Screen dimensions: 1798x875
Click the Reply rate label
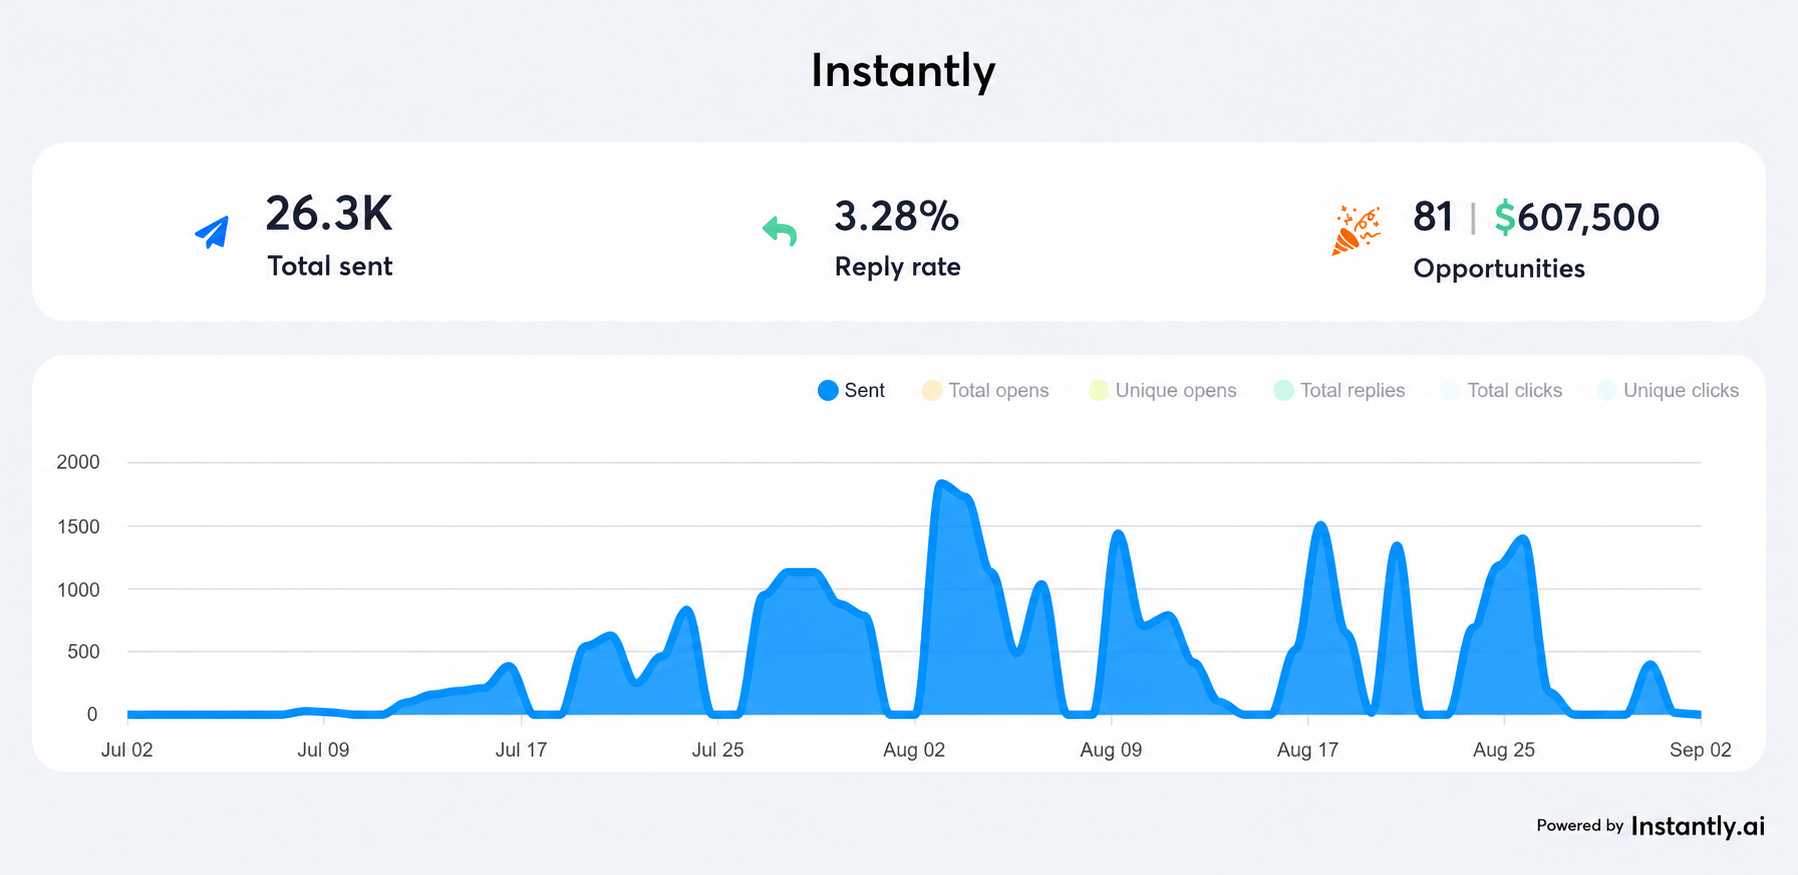(898, 267)
